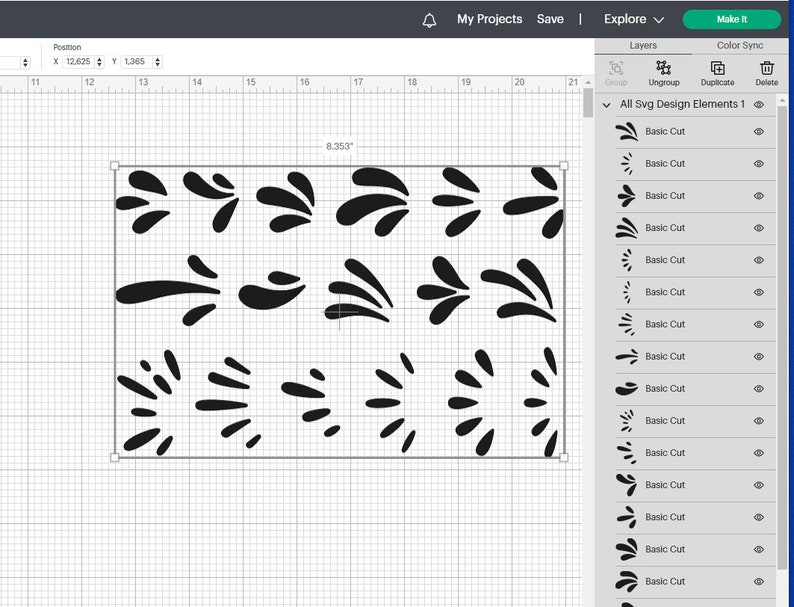The width and height of the screenshot is (794, 607).
Task: Click the disabled Group icon
Action: point(616,68)
